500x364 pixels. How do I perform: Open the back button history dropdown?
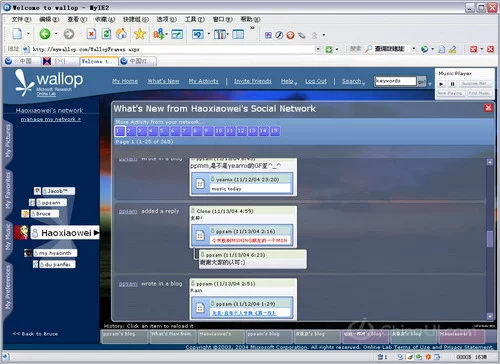[56, 34]
